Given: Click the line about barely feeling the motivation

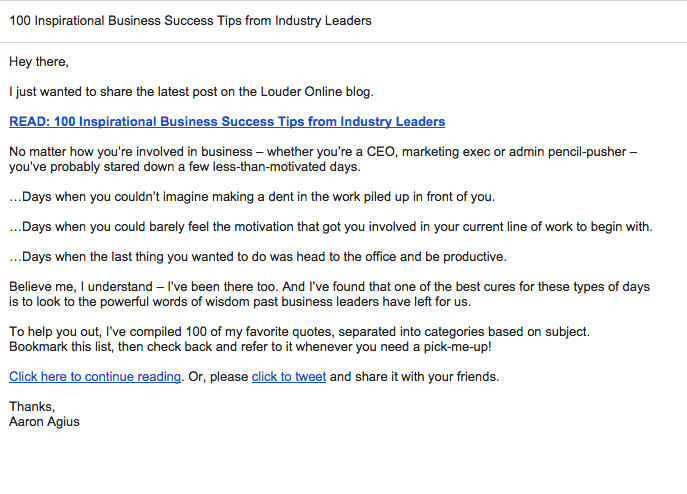Looking at the screenshot, I should [331, 227].
